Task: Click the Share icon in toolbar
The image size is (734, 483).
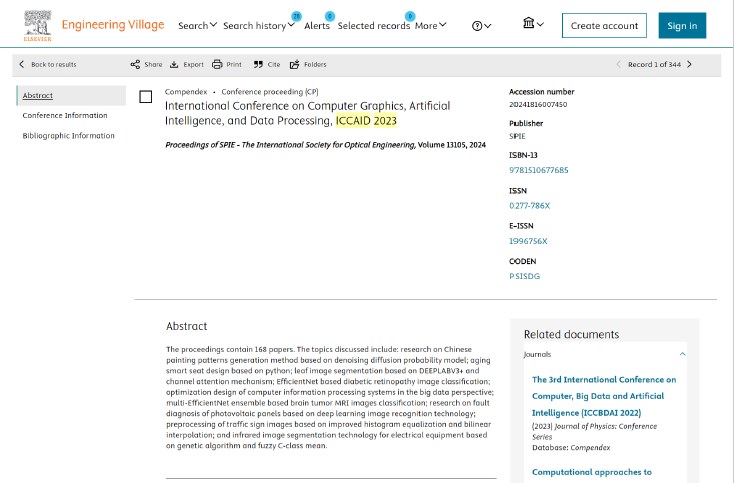Action: click(135, 65)
